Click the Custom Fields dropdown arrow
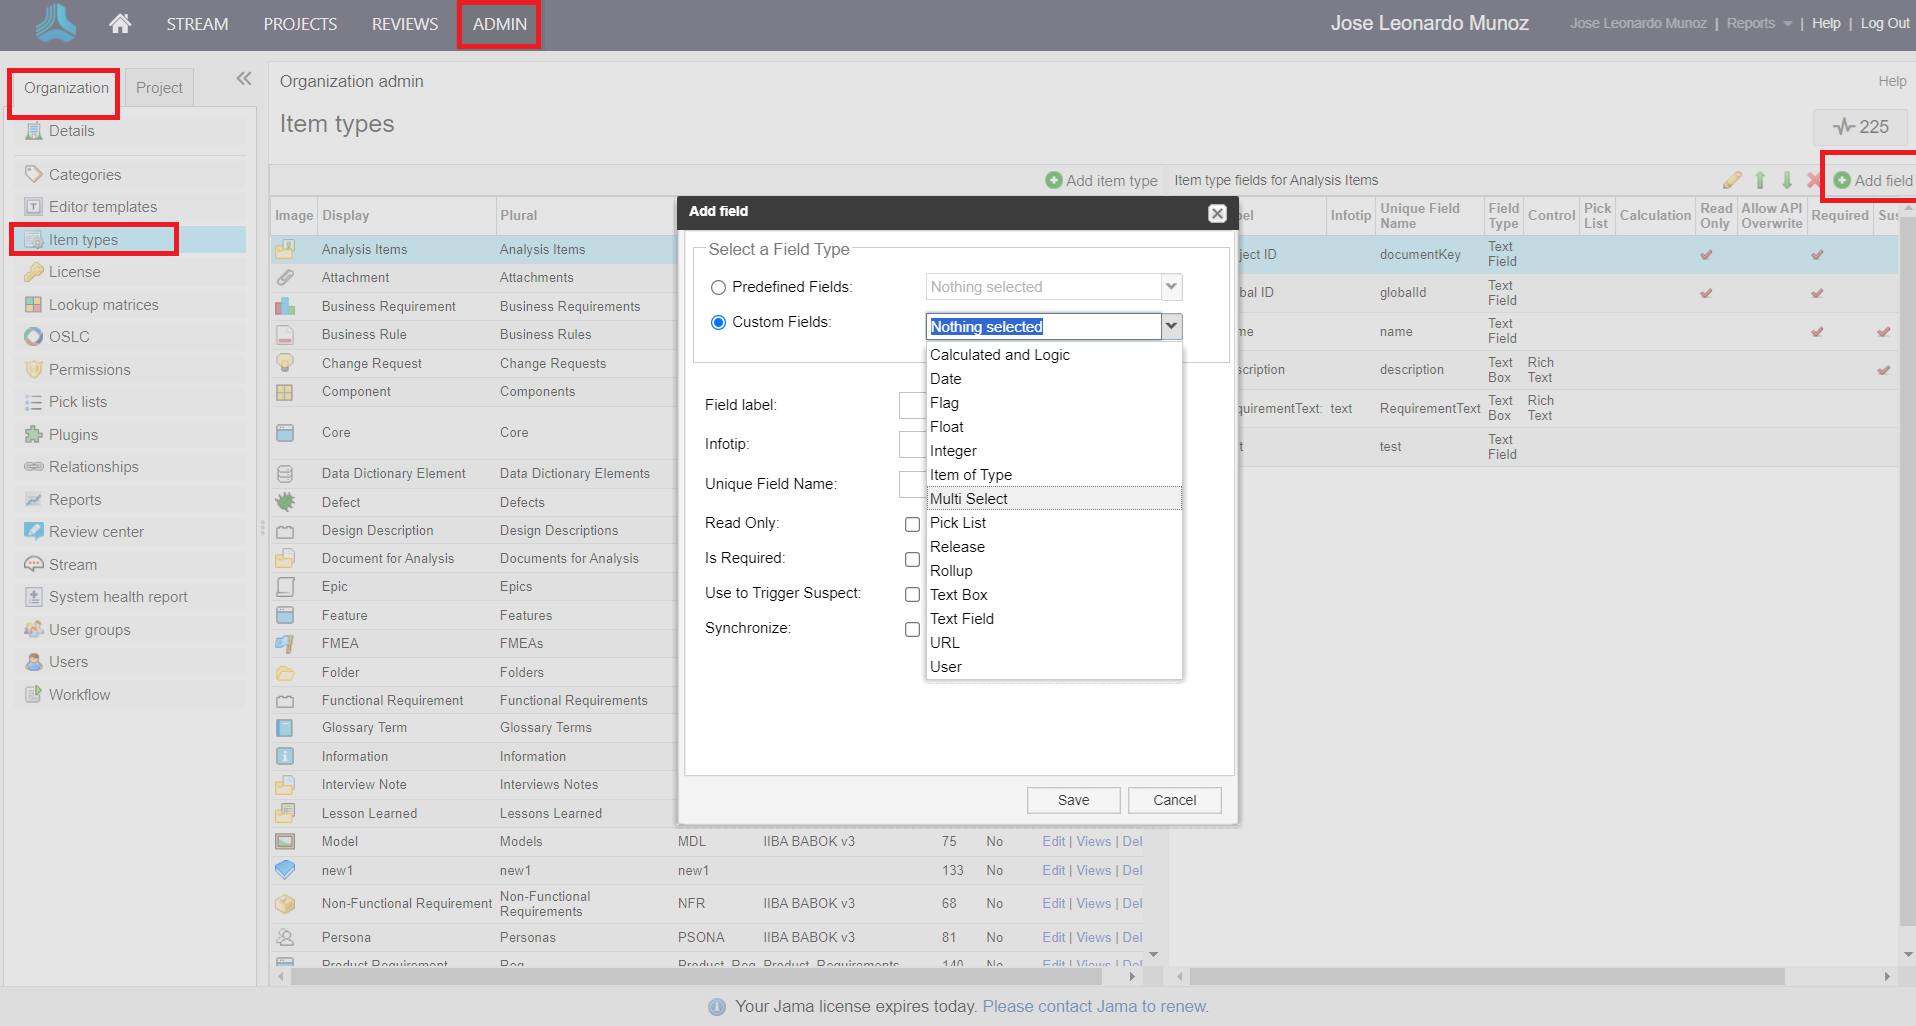This screenshot has width=1916, height=1026. [1171, 327]
